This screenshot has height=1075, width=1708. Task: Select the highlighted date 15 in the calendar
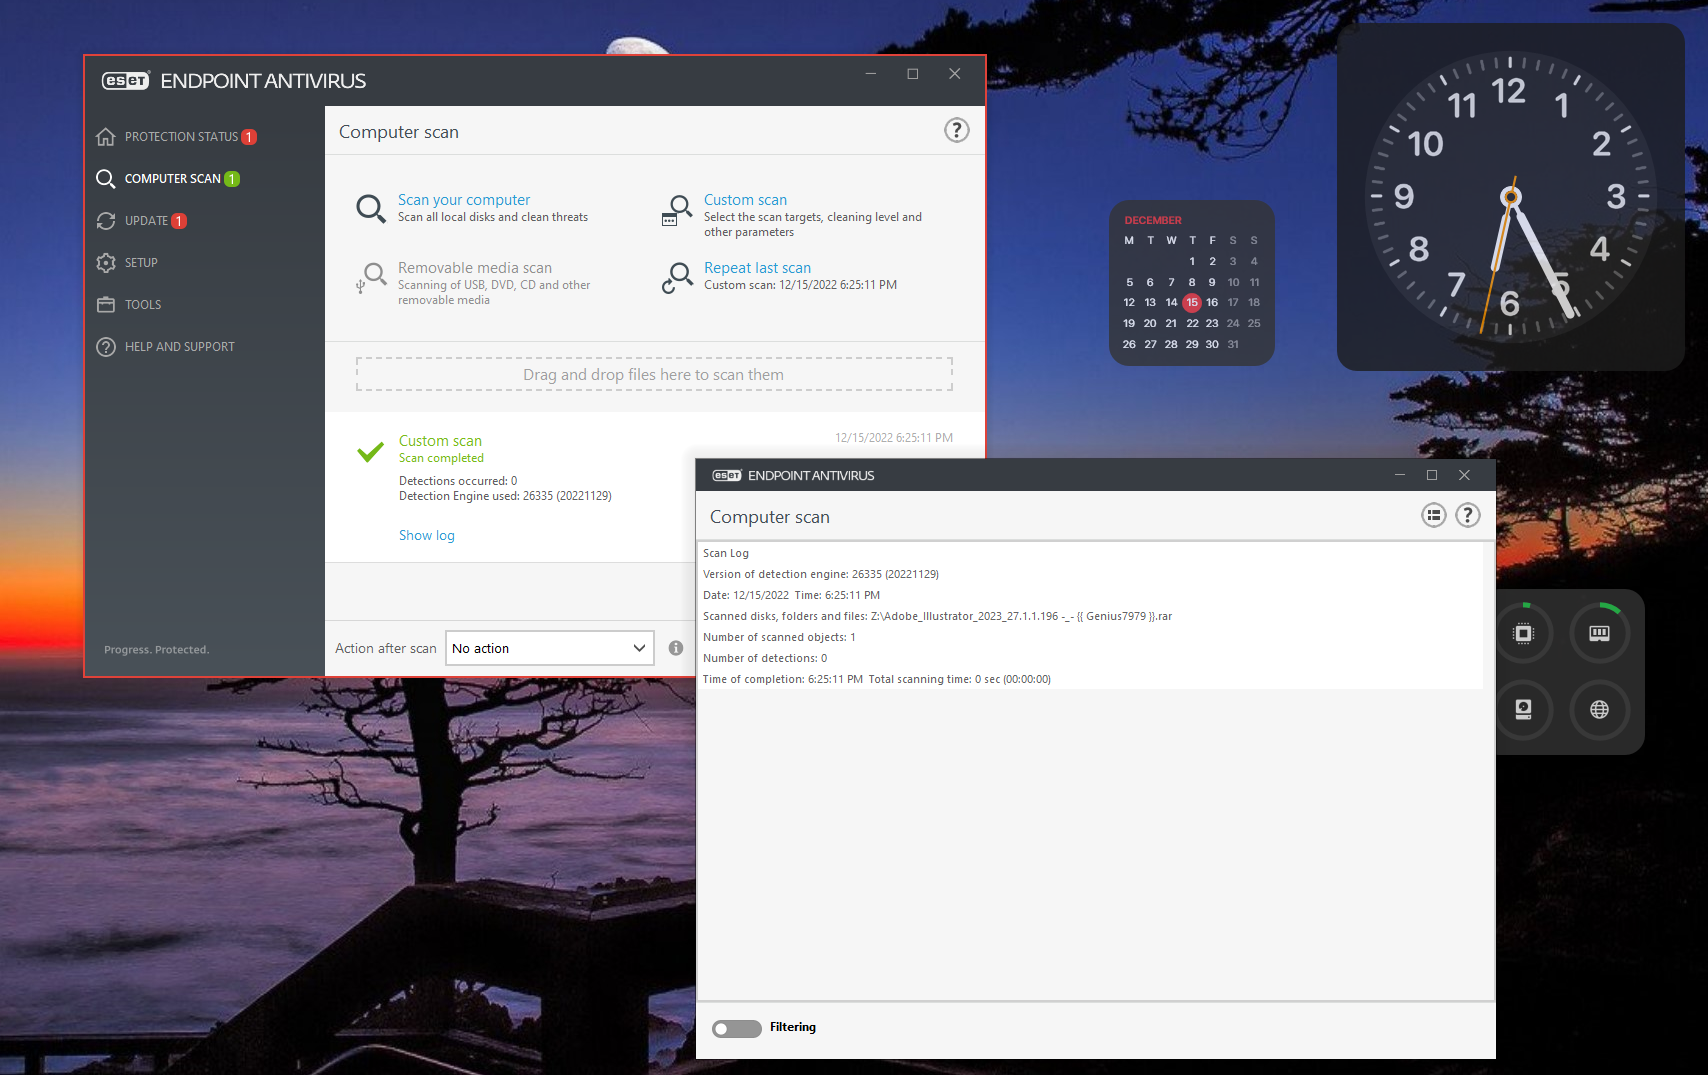point(1191,302)
